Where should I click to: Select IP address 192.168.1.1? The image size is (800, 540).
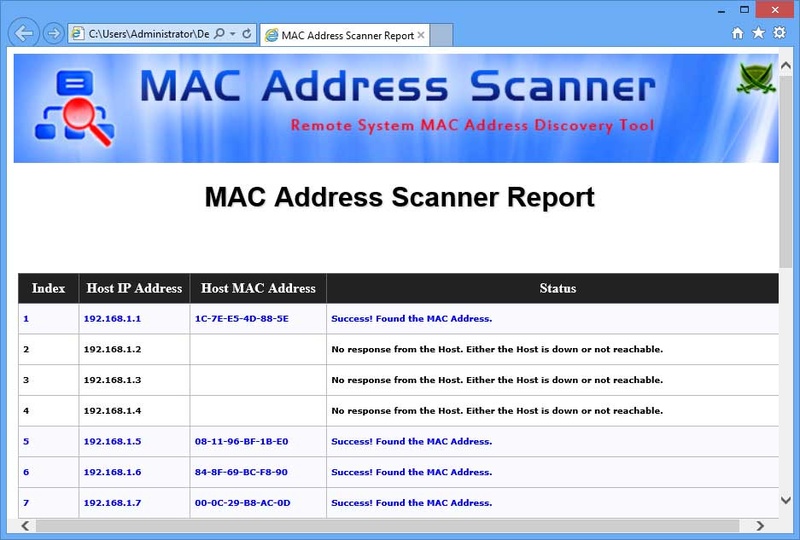pyautogui.click(x=112, y=318)
